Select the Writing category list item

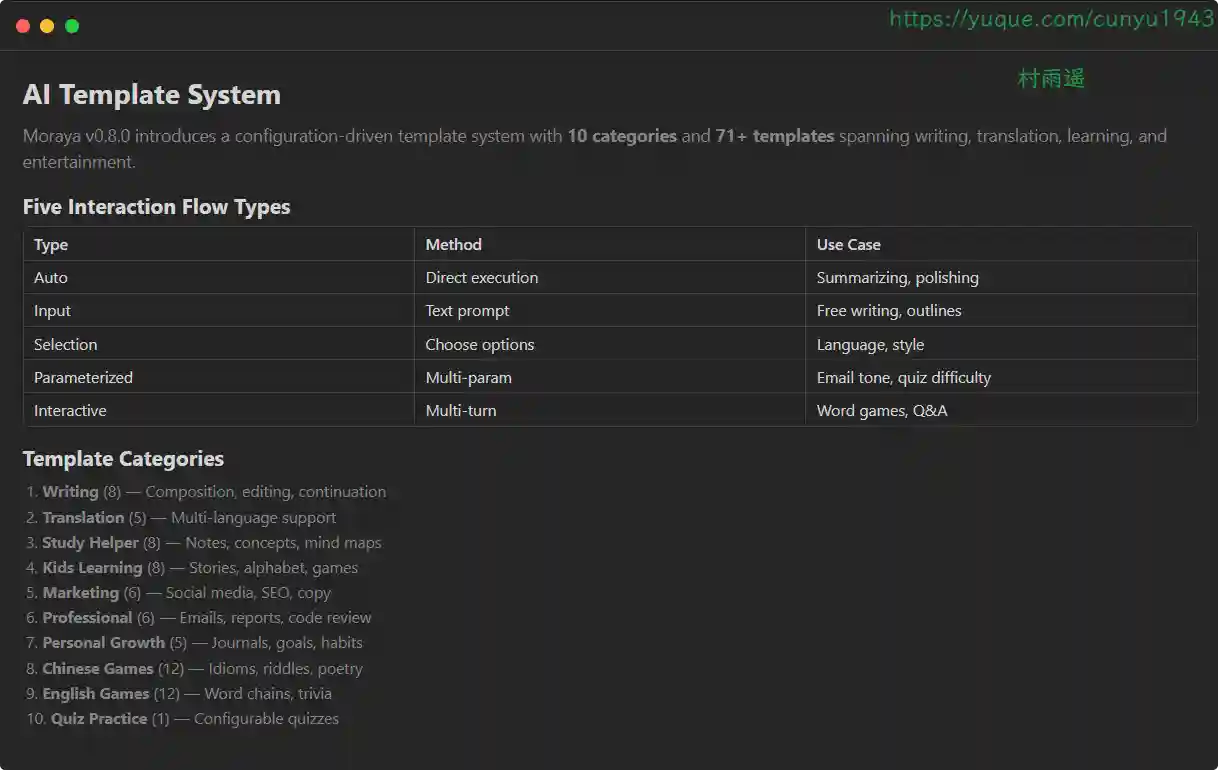(x=70, y=492)
